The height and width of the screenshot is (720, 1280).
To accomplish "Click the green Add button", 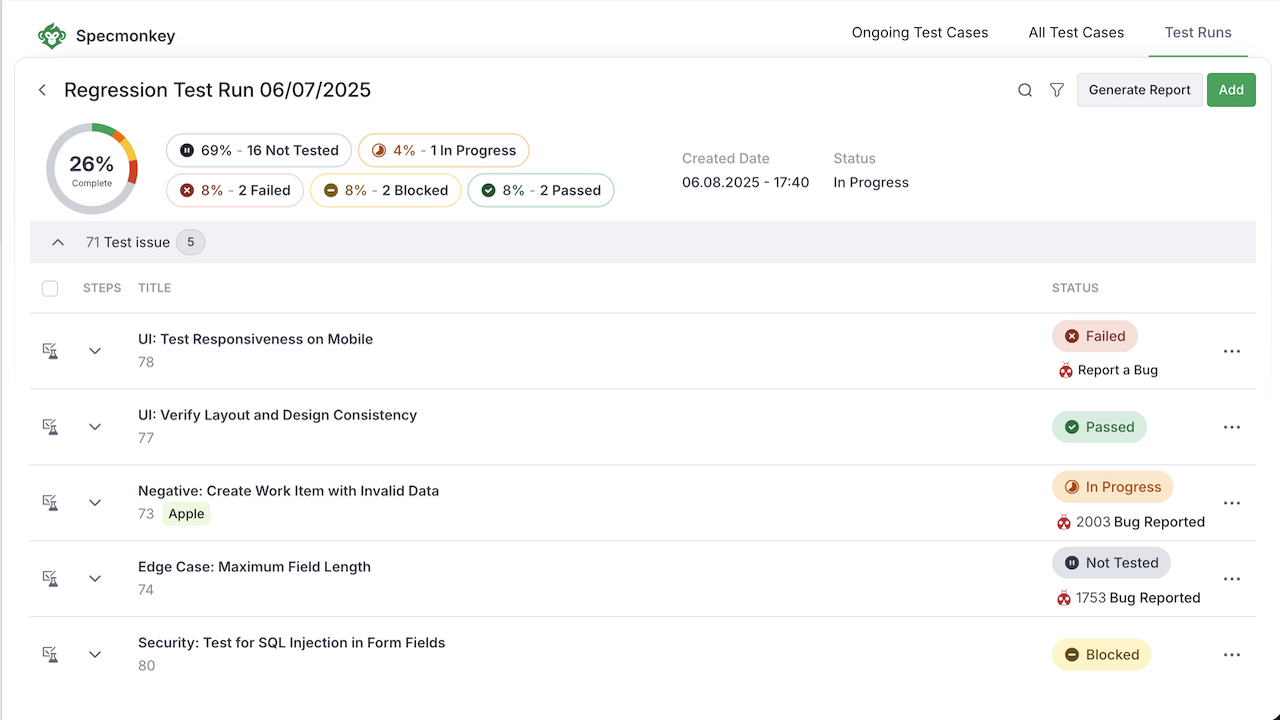I will point(1231,90).
